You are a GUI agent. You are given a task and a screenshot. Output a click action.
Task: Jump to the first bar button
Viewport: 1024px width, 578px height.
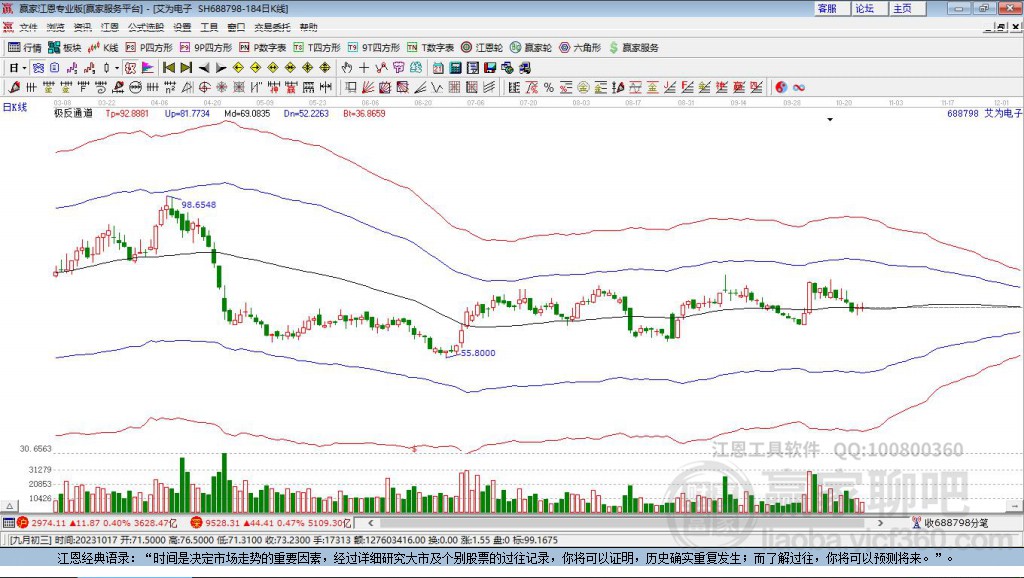click(x=168, y=68)
